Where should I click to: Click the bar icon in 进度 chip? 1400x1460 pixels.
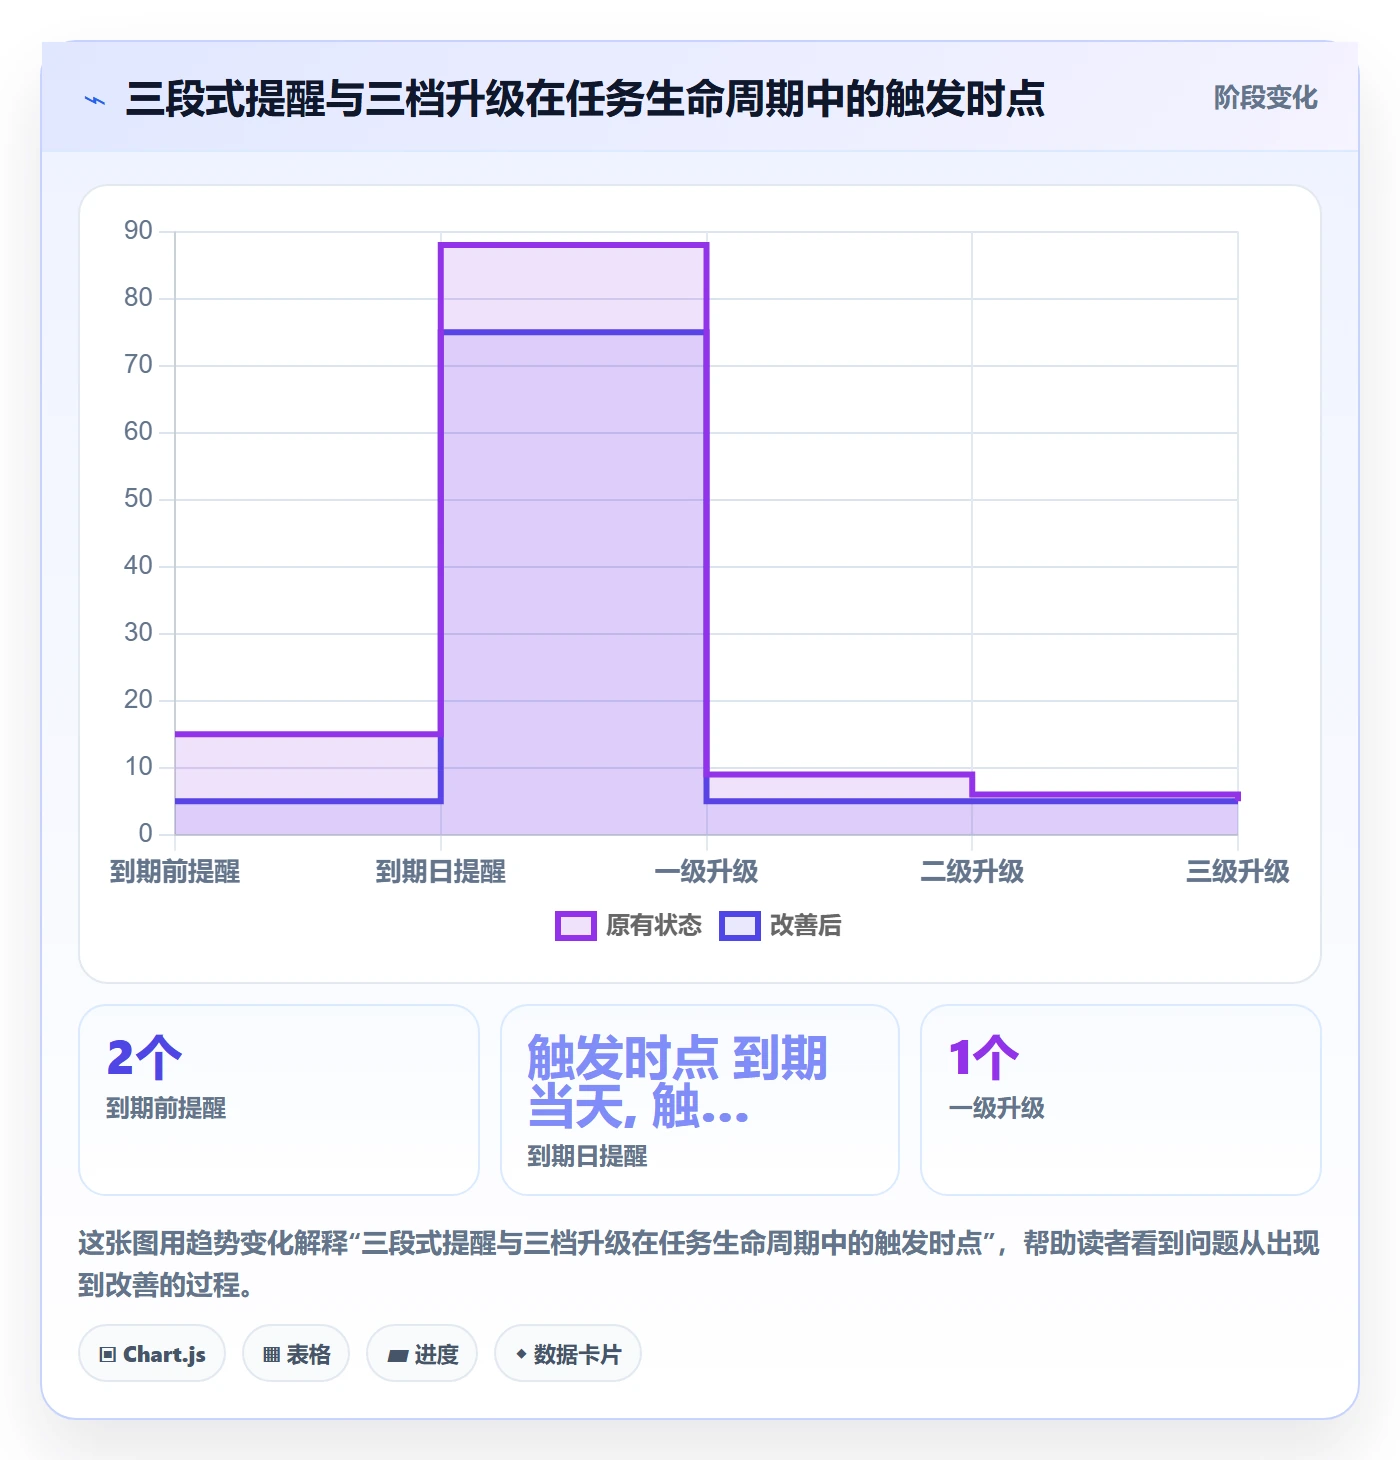(x=398, y=1356)
